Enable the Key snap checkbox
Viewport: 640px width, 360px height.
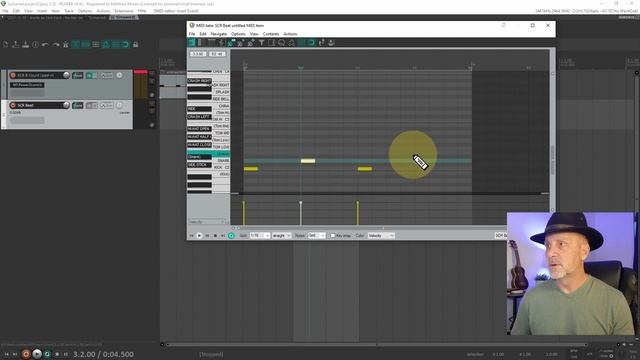click(333, 236)
